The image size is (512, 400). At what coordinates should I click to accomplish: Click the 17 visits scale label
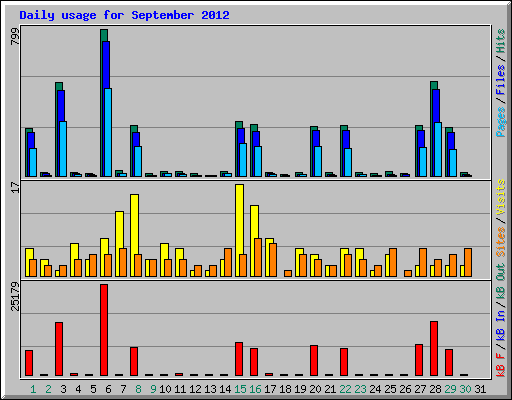click(15, 187)
